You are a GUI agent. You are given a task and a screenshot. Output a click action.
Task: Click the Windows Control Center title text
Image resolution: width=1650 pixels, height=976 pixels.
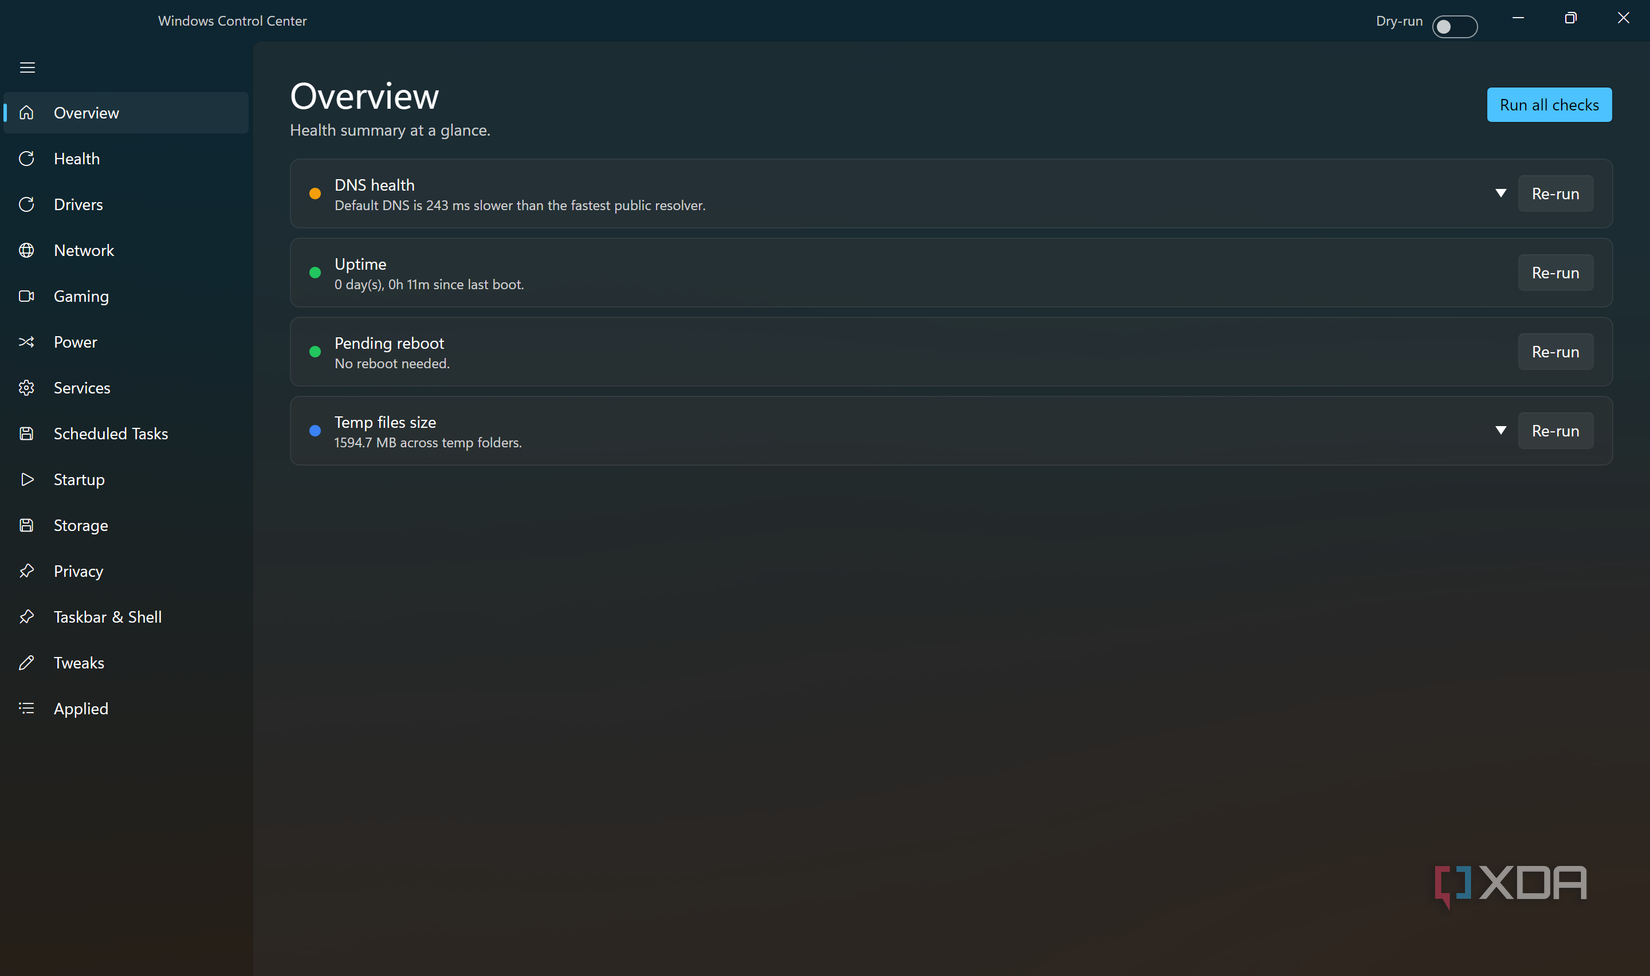[232, 21]
